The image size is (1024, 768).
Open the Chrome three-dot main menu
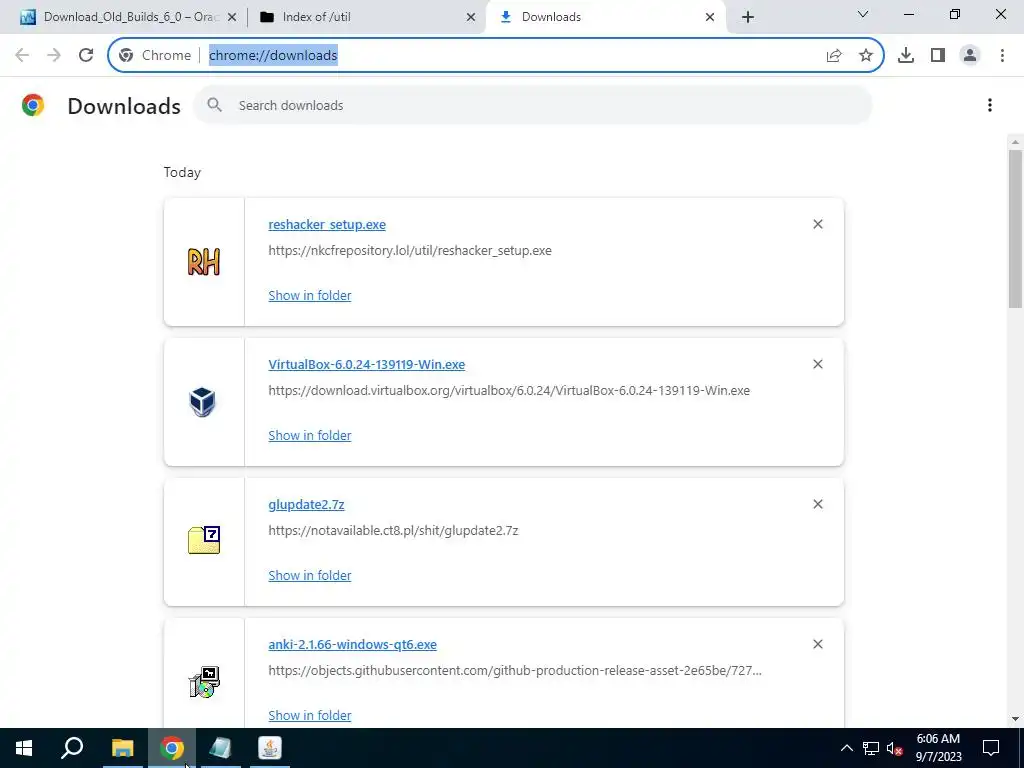[1002, 56]
